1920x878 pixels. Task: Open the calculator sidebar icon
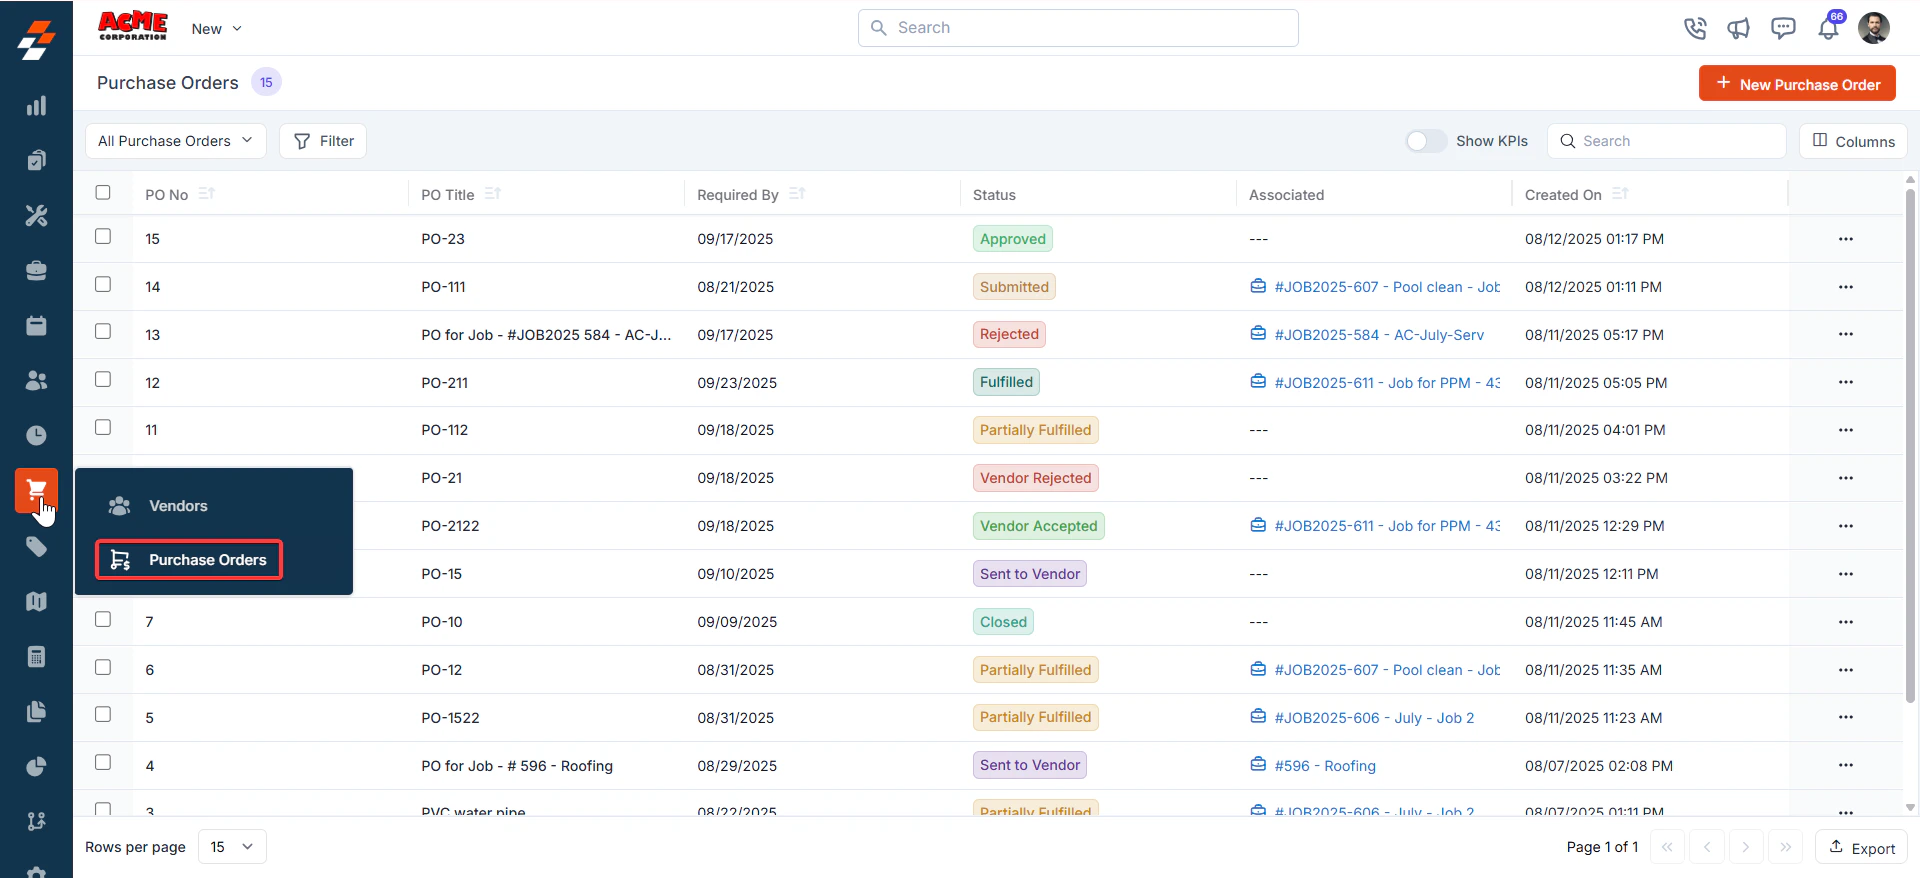click(x=36, y=656)
